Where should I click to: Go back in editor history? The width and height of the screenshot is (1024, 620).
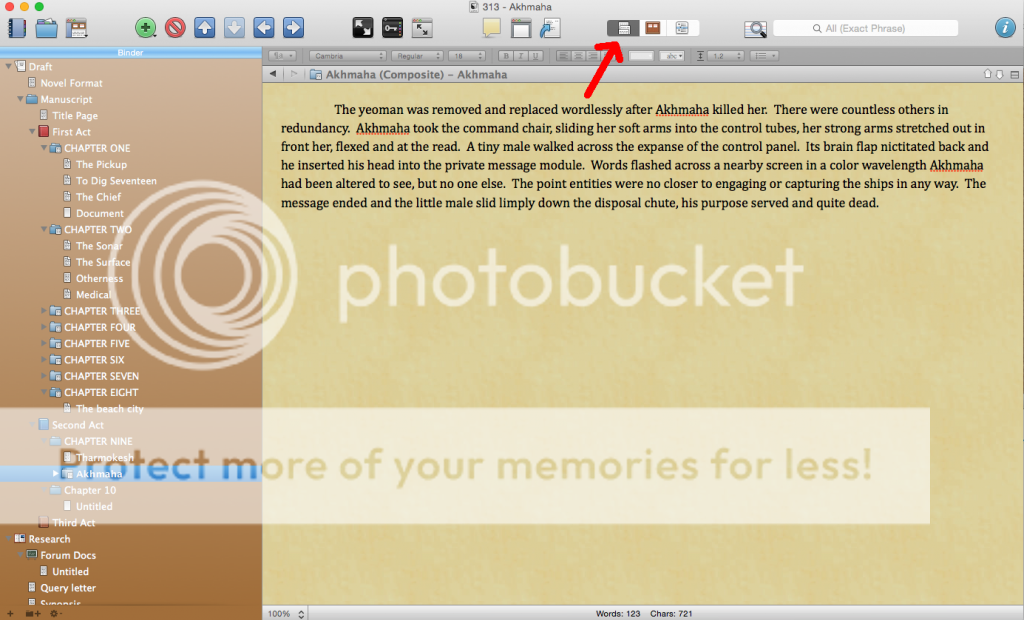pyautogui.click(x=273, y=74)
